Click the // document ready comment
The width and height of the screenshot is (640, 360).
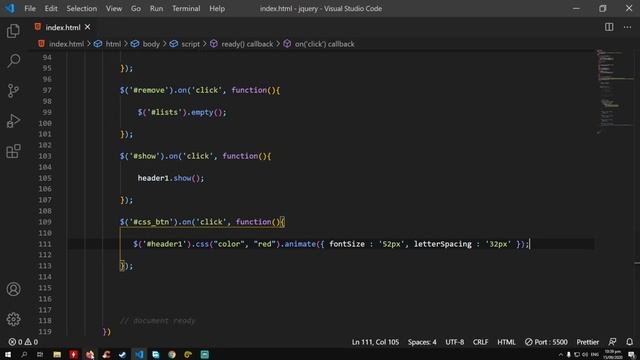tap(158, 321)
